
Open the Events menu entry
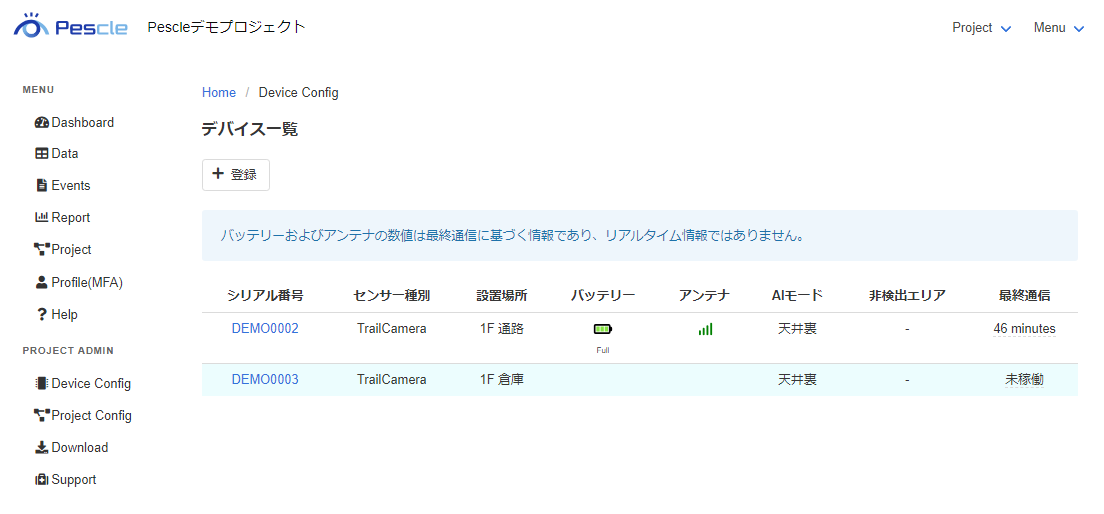coord(63,185)
